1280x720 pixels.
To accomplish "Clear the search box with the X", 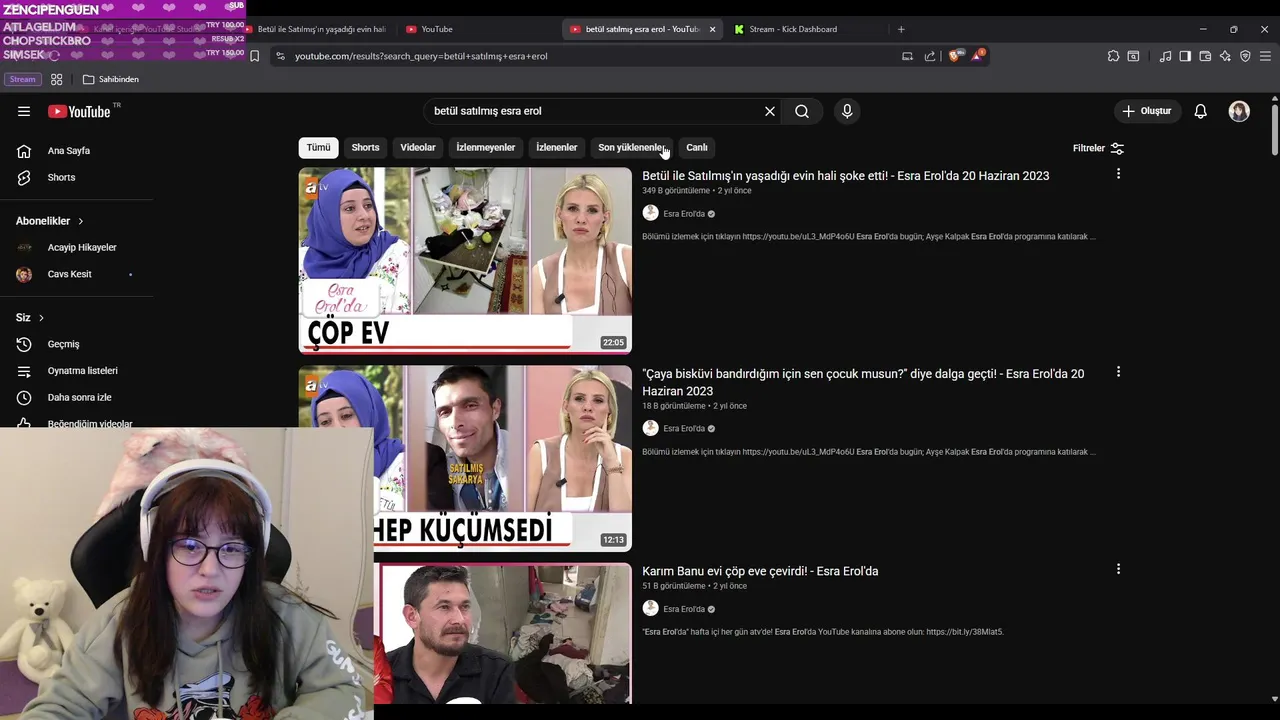I will [770, 111].
